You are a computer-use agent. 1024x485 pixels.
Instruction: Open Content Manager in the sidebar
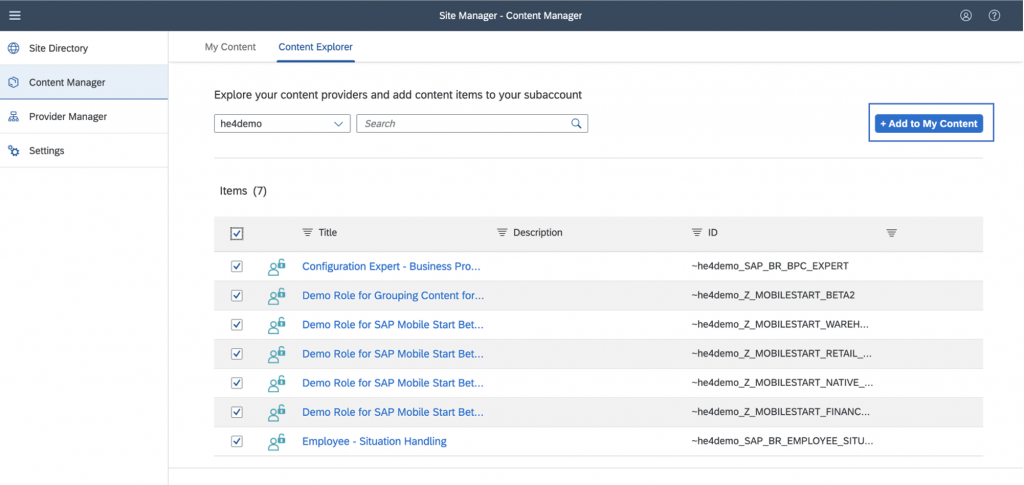[x=84, y=82]
